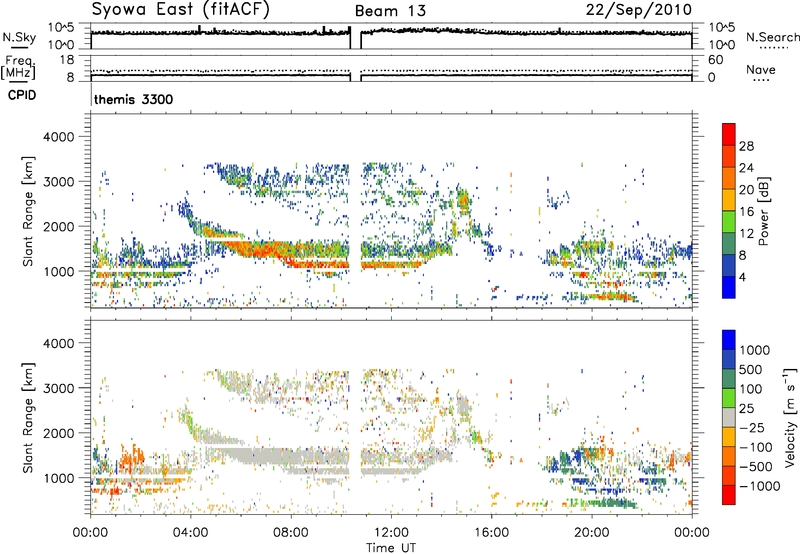Click the '20:00' time axis label
Screen dimensions: 800x554
(x=592, y=533)
